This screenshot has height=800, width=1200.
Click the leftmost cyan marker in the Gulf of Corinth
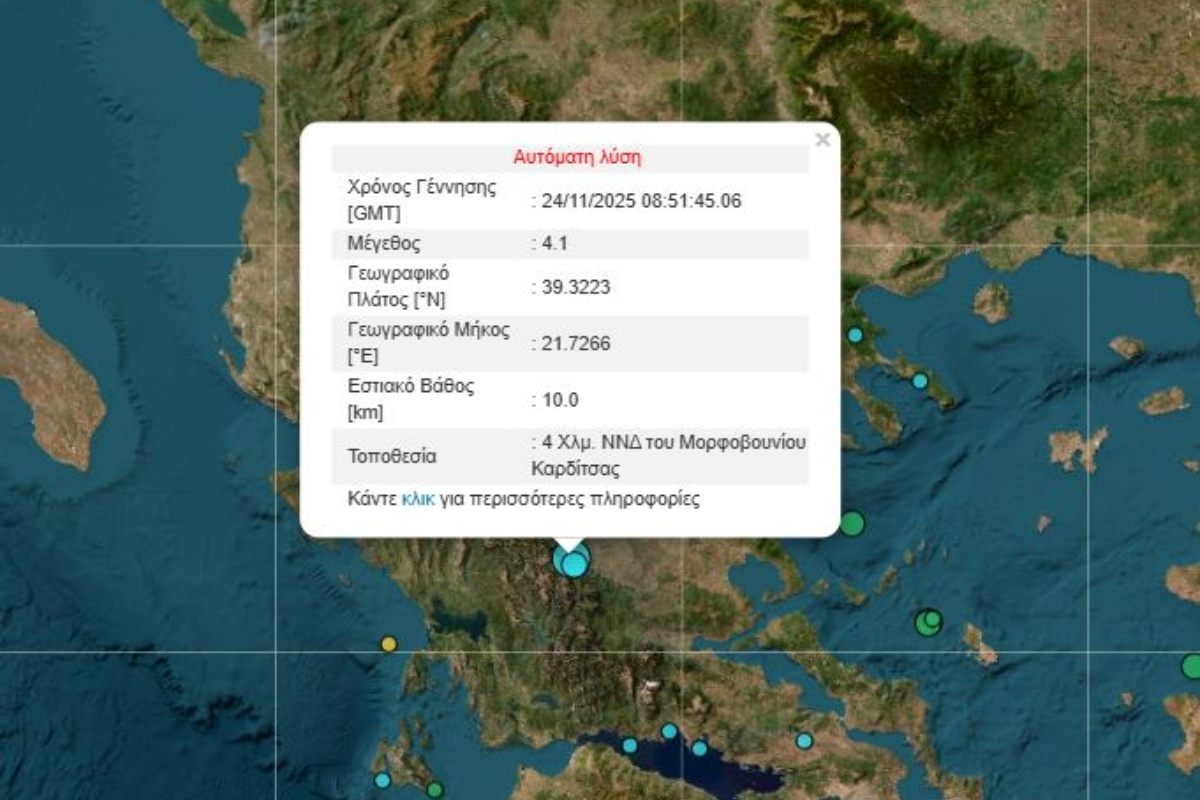click(x=630, y=745)
